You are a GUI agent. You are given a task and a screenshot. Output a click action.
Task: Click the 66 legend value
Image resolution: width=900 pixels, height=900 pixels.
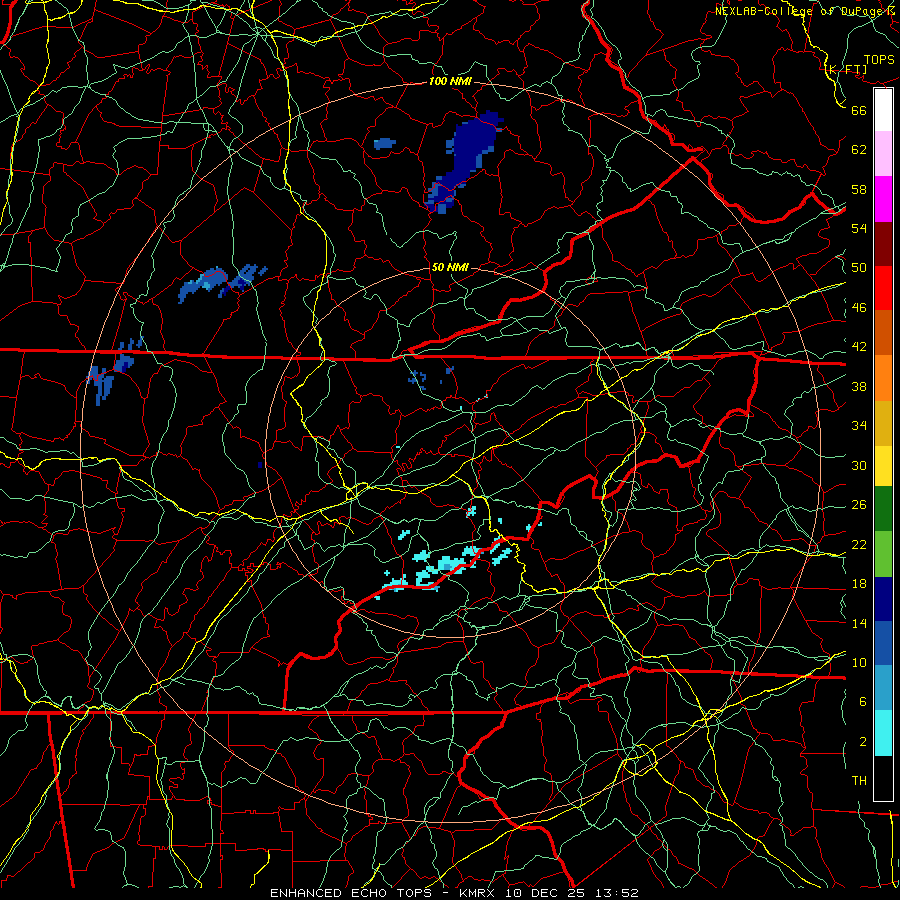(859, 110)
